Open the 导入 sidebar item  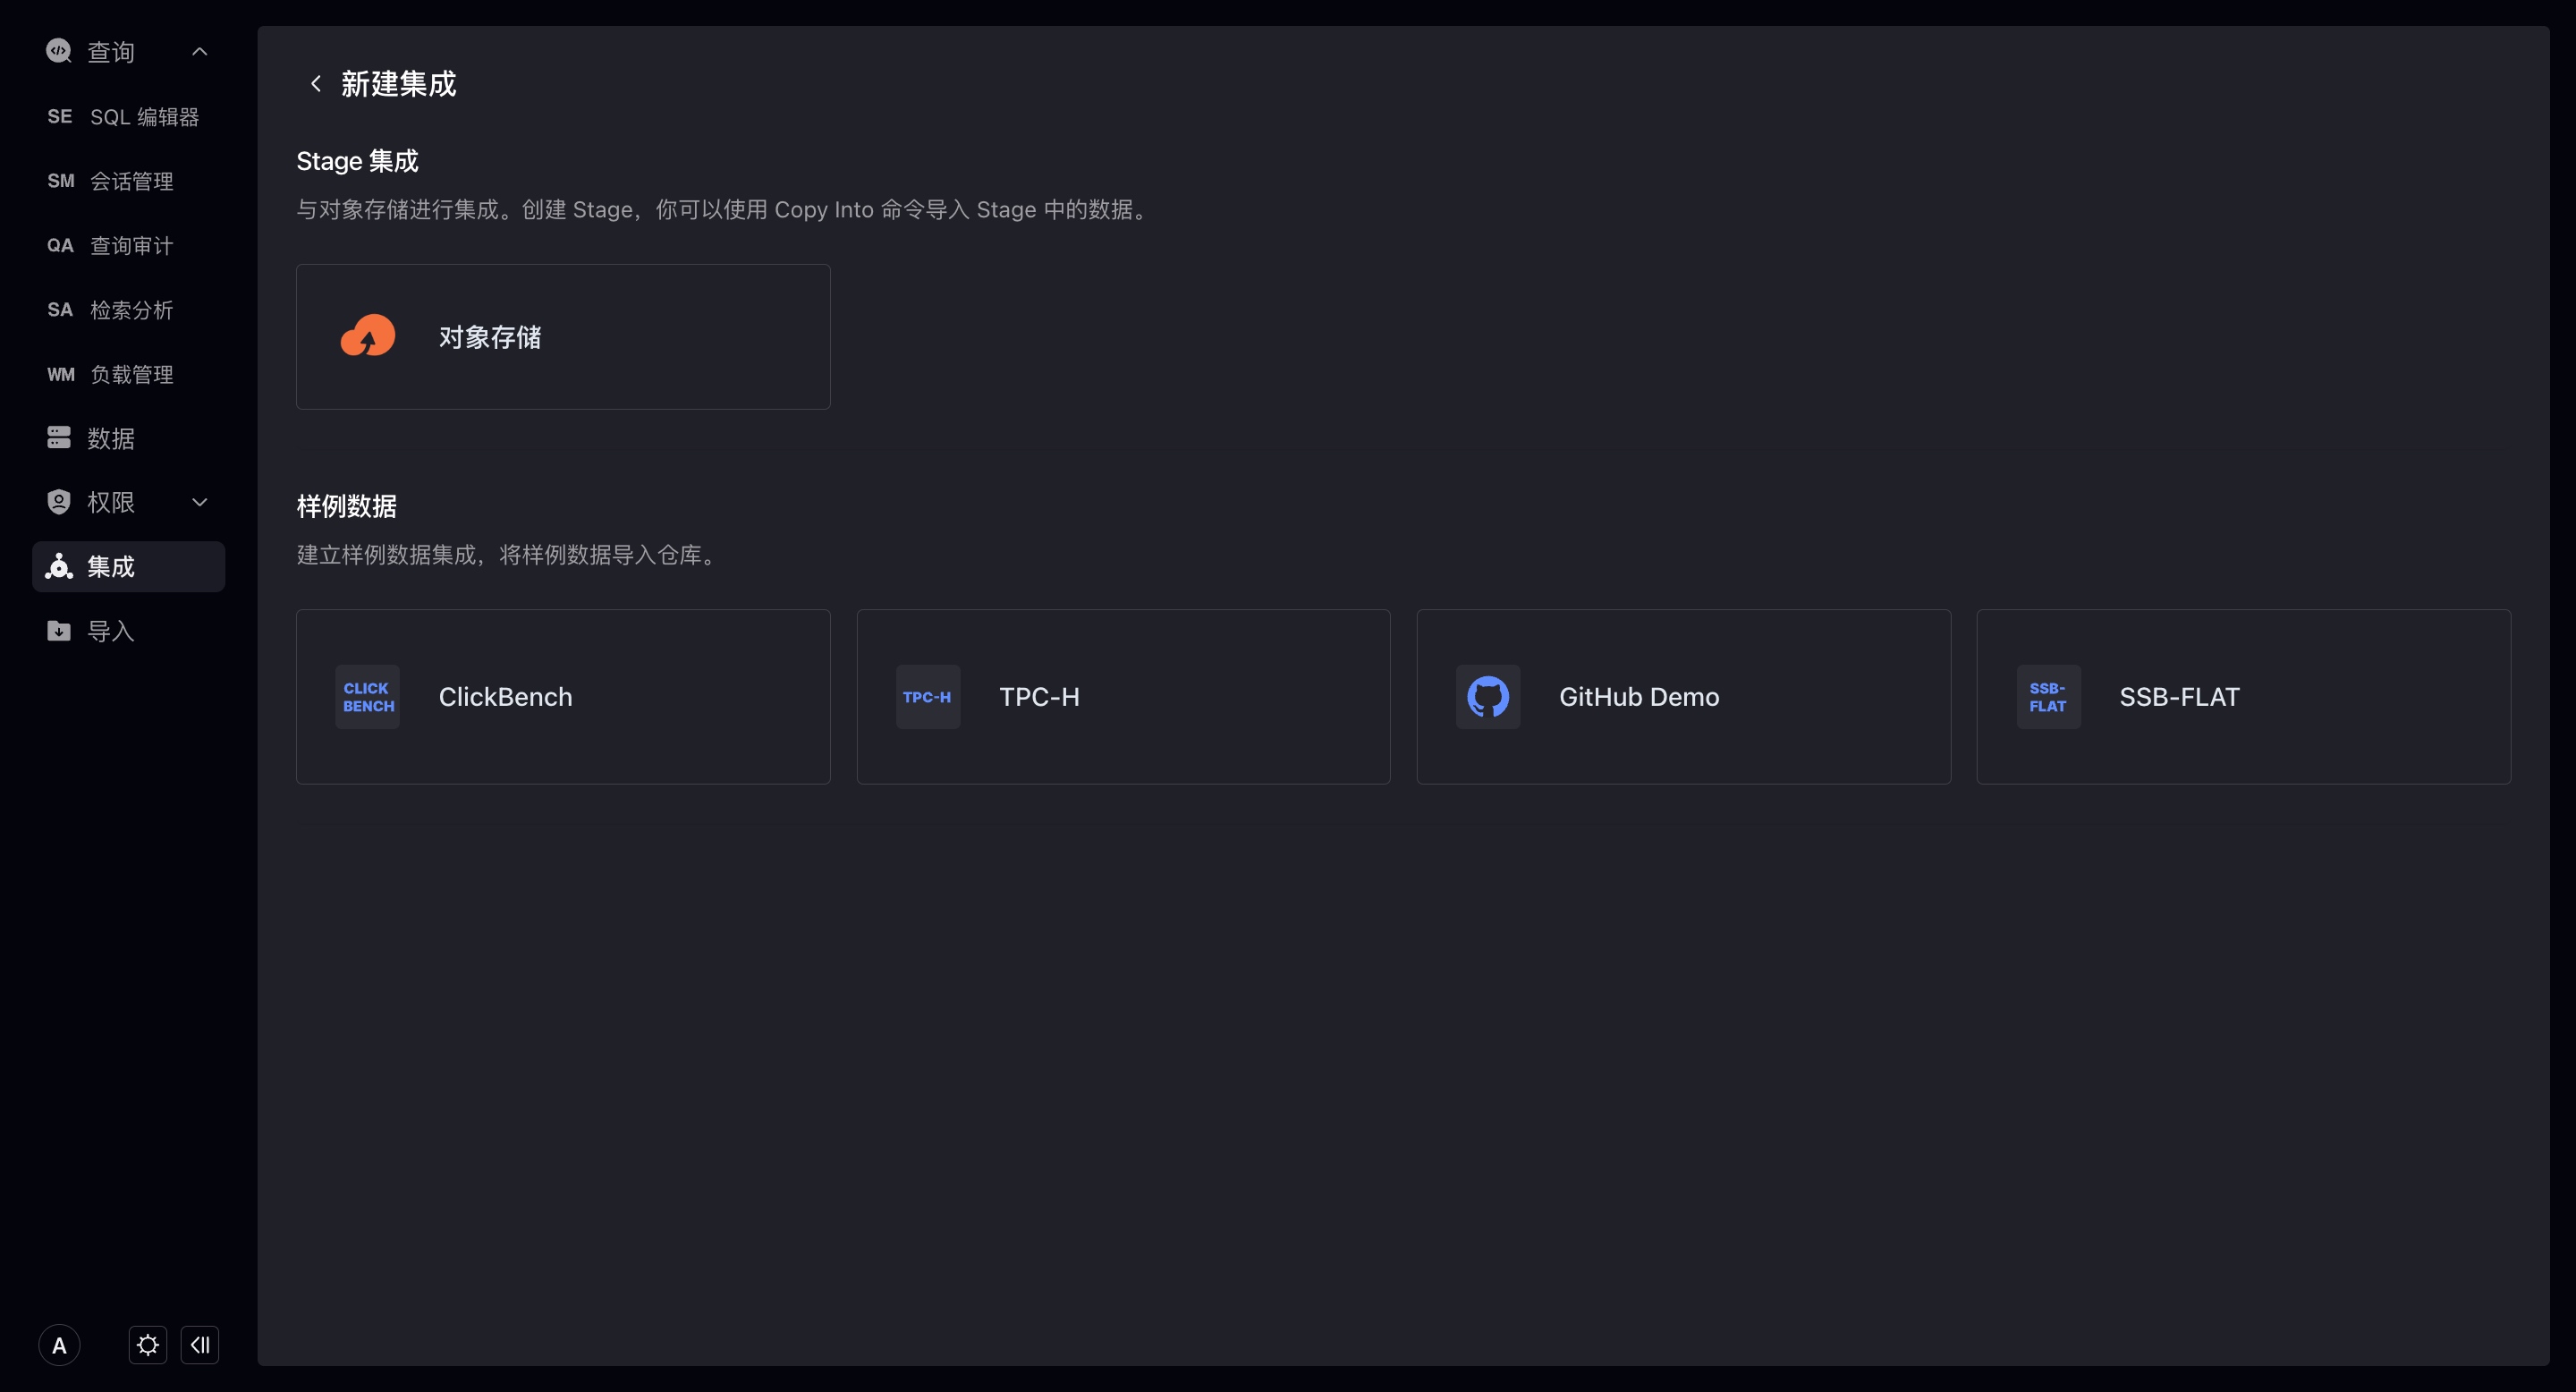click(128, 631)
